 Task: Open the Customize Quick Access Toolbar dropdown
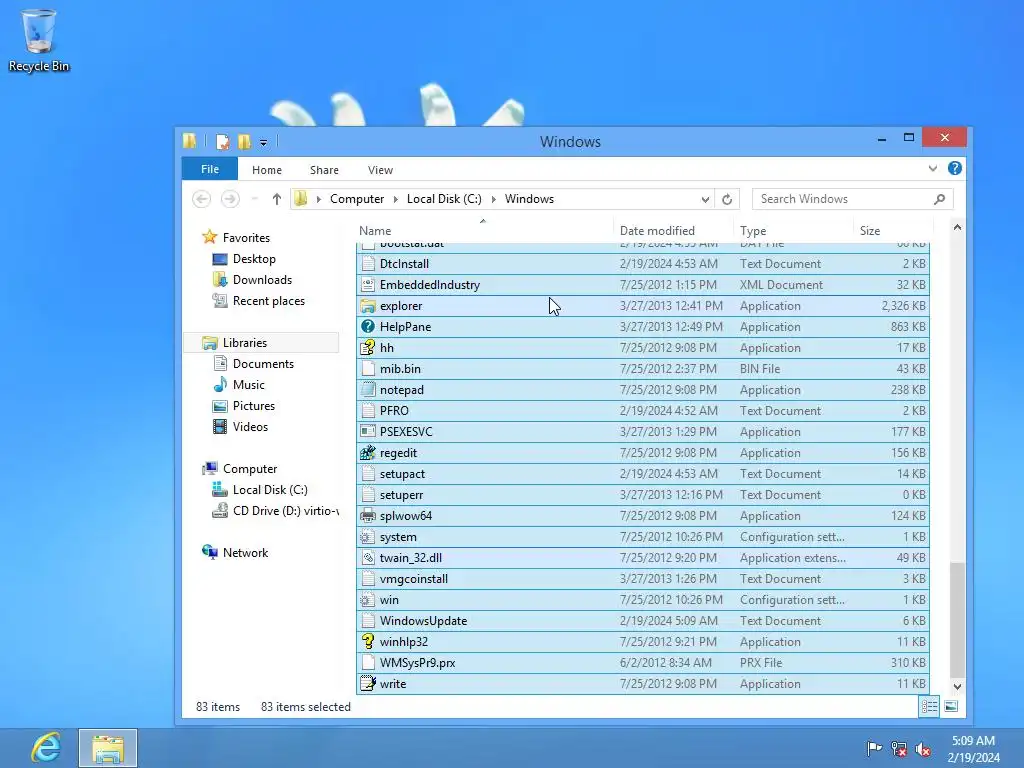263,142
